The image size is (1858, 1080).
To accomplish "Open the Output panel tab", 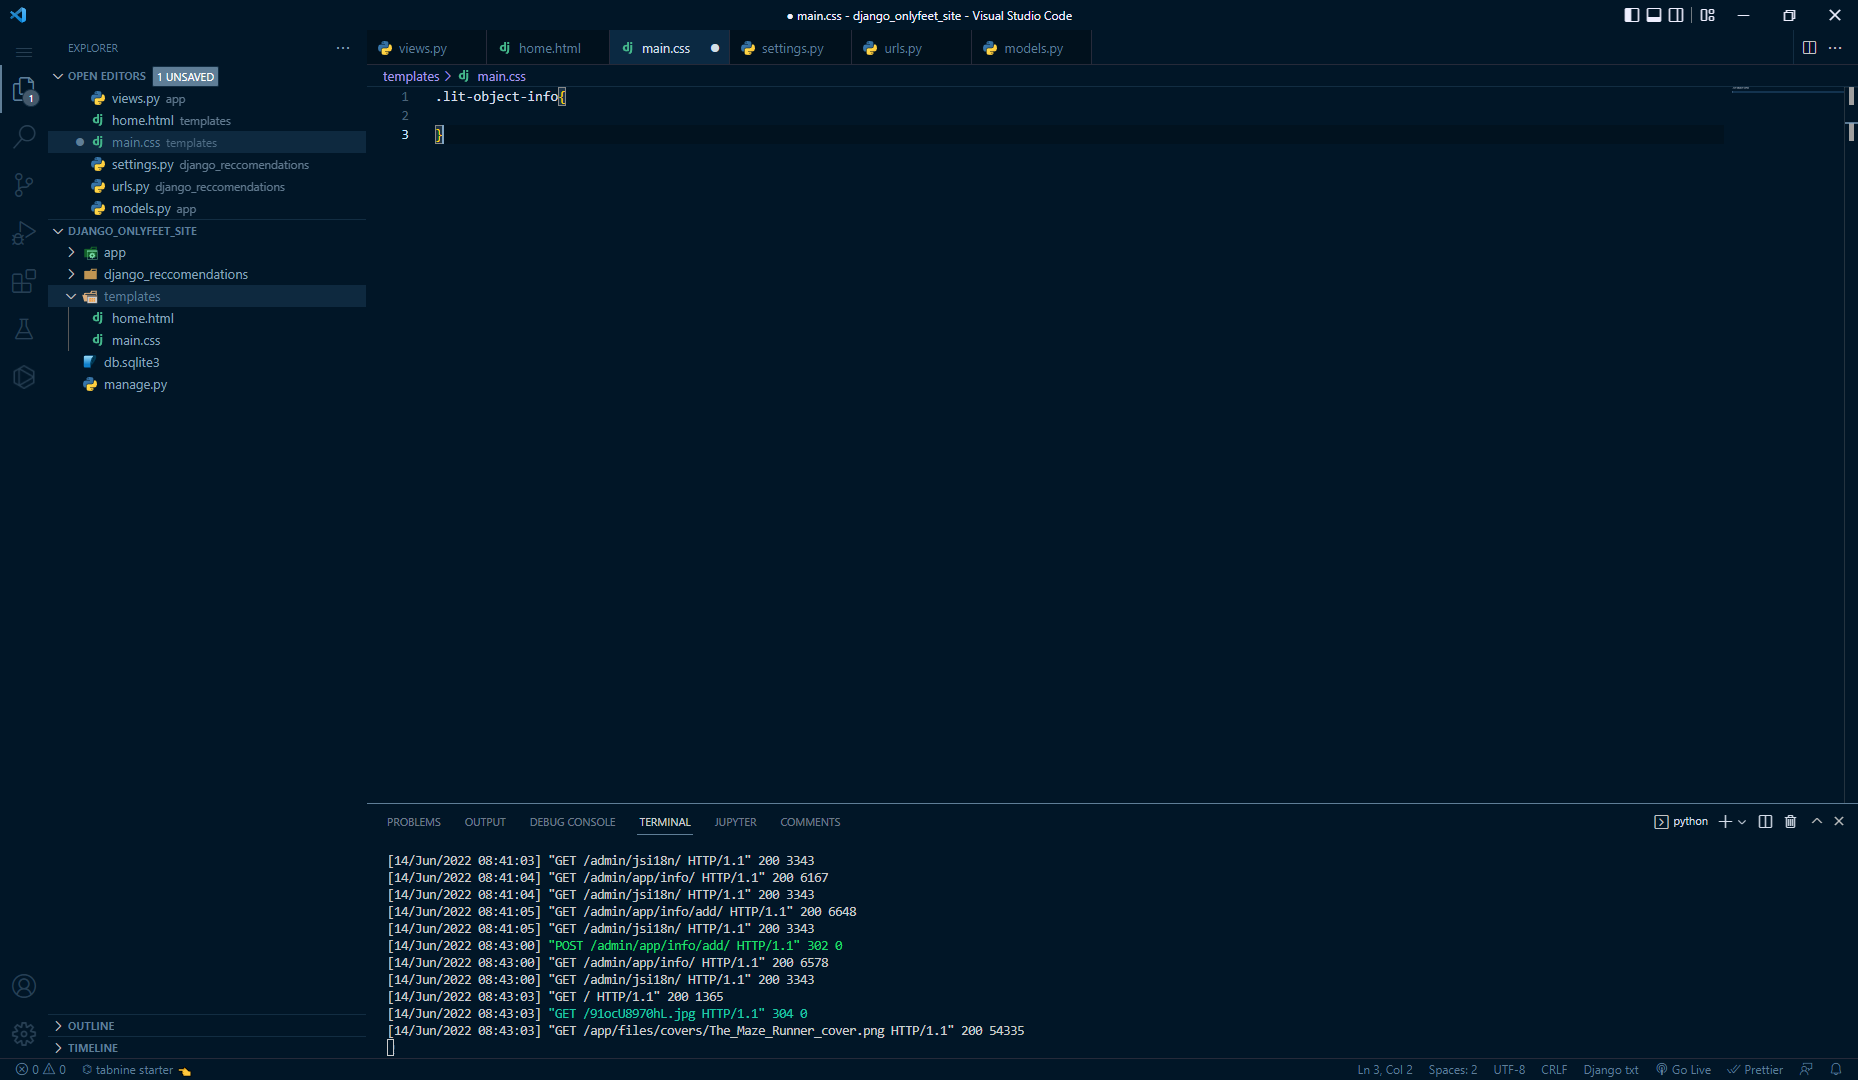I will [x=485, y=822].
